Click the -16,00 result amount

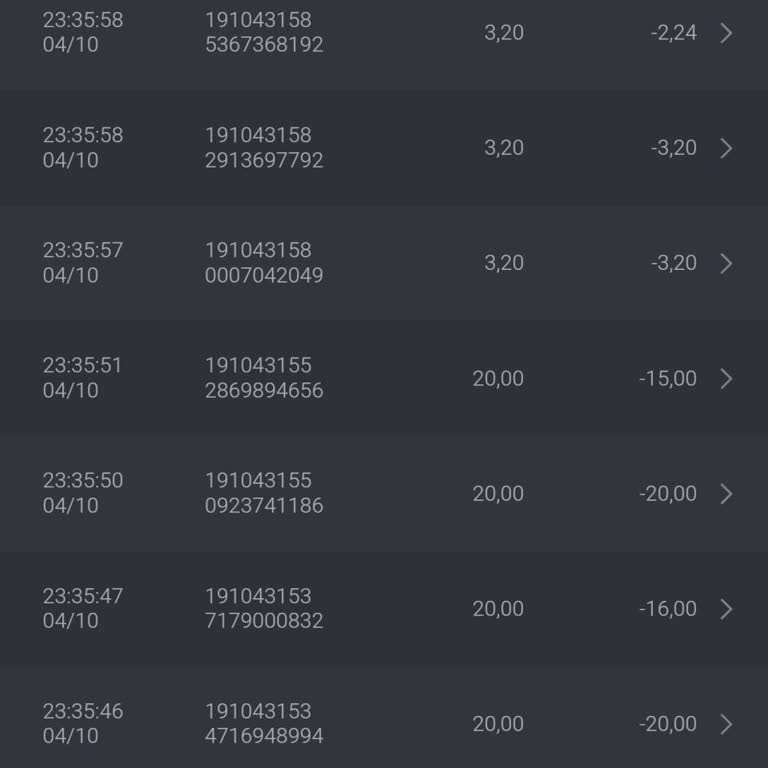pyautogui.click(x=668, y=609)
